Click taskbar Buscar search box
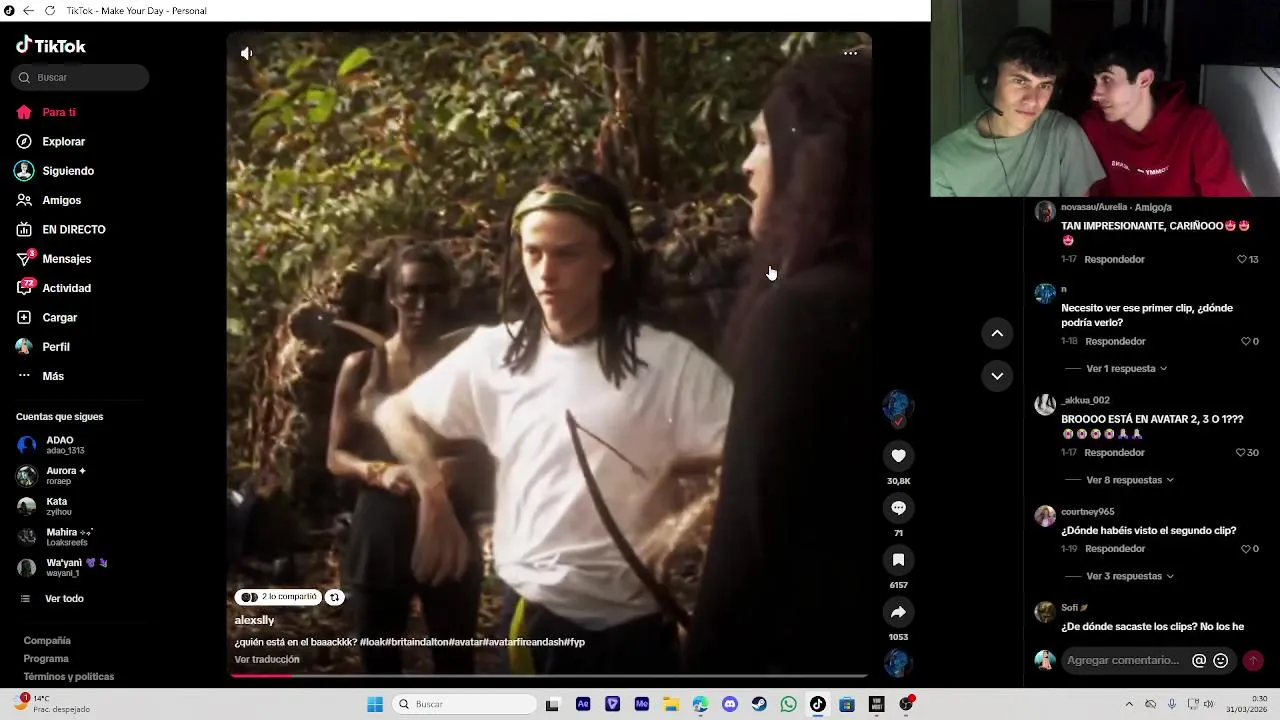The image size is (1280, 720). coord(465,704)
